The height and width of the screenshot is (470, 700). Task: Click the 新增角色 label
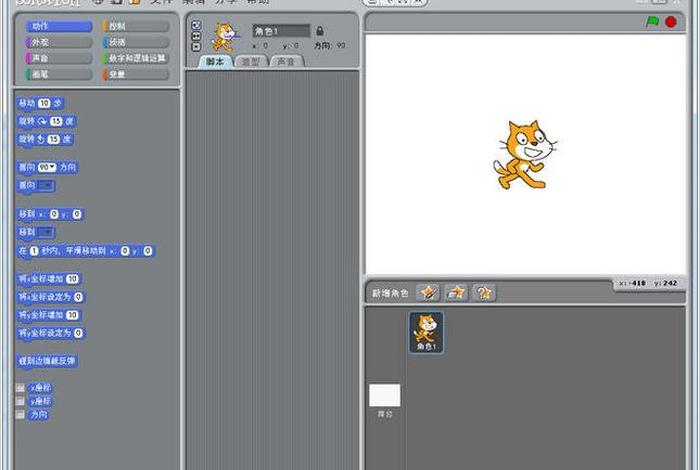[390, 293]
